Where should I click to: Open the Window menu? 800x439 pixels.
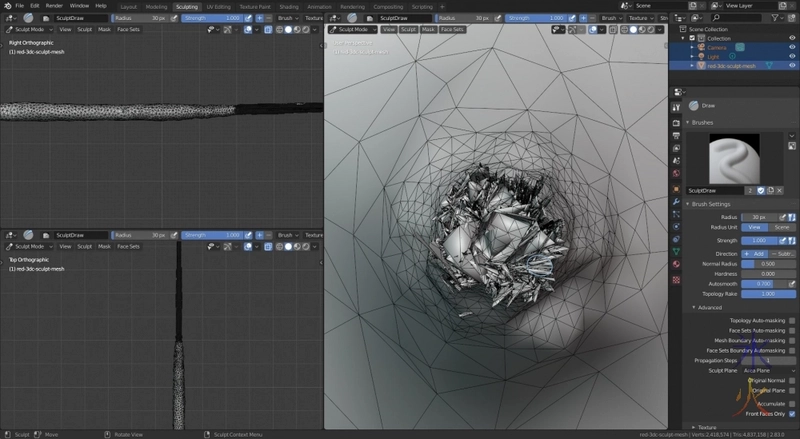79,6
